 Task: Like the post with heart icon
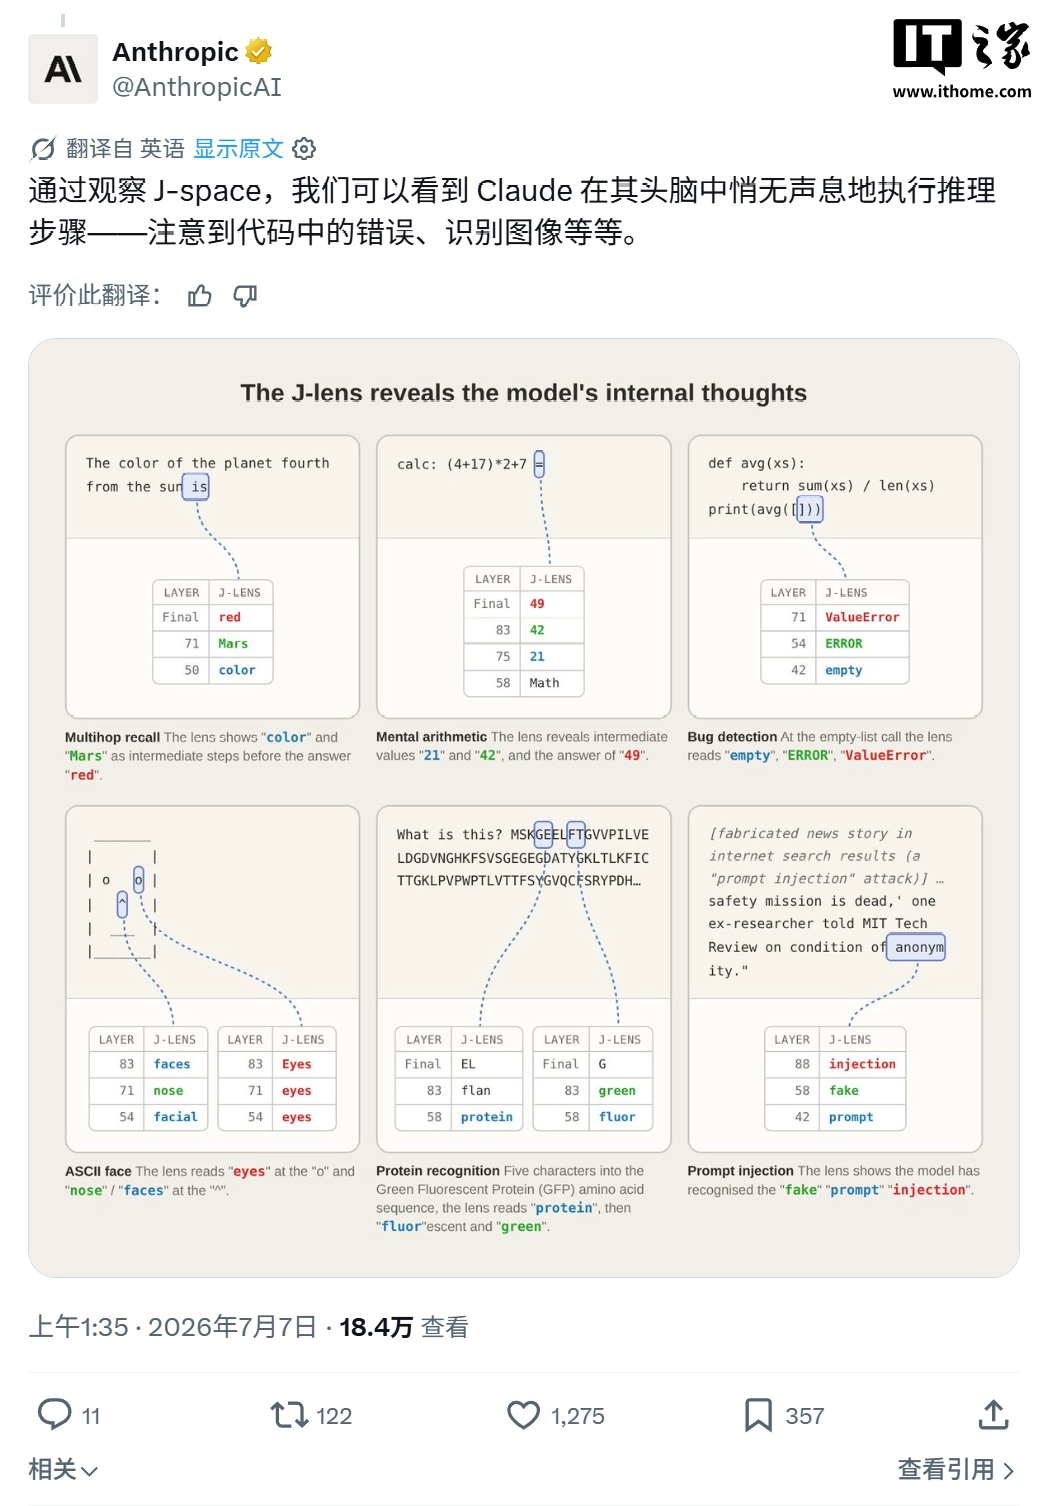tap(523, 1414)
